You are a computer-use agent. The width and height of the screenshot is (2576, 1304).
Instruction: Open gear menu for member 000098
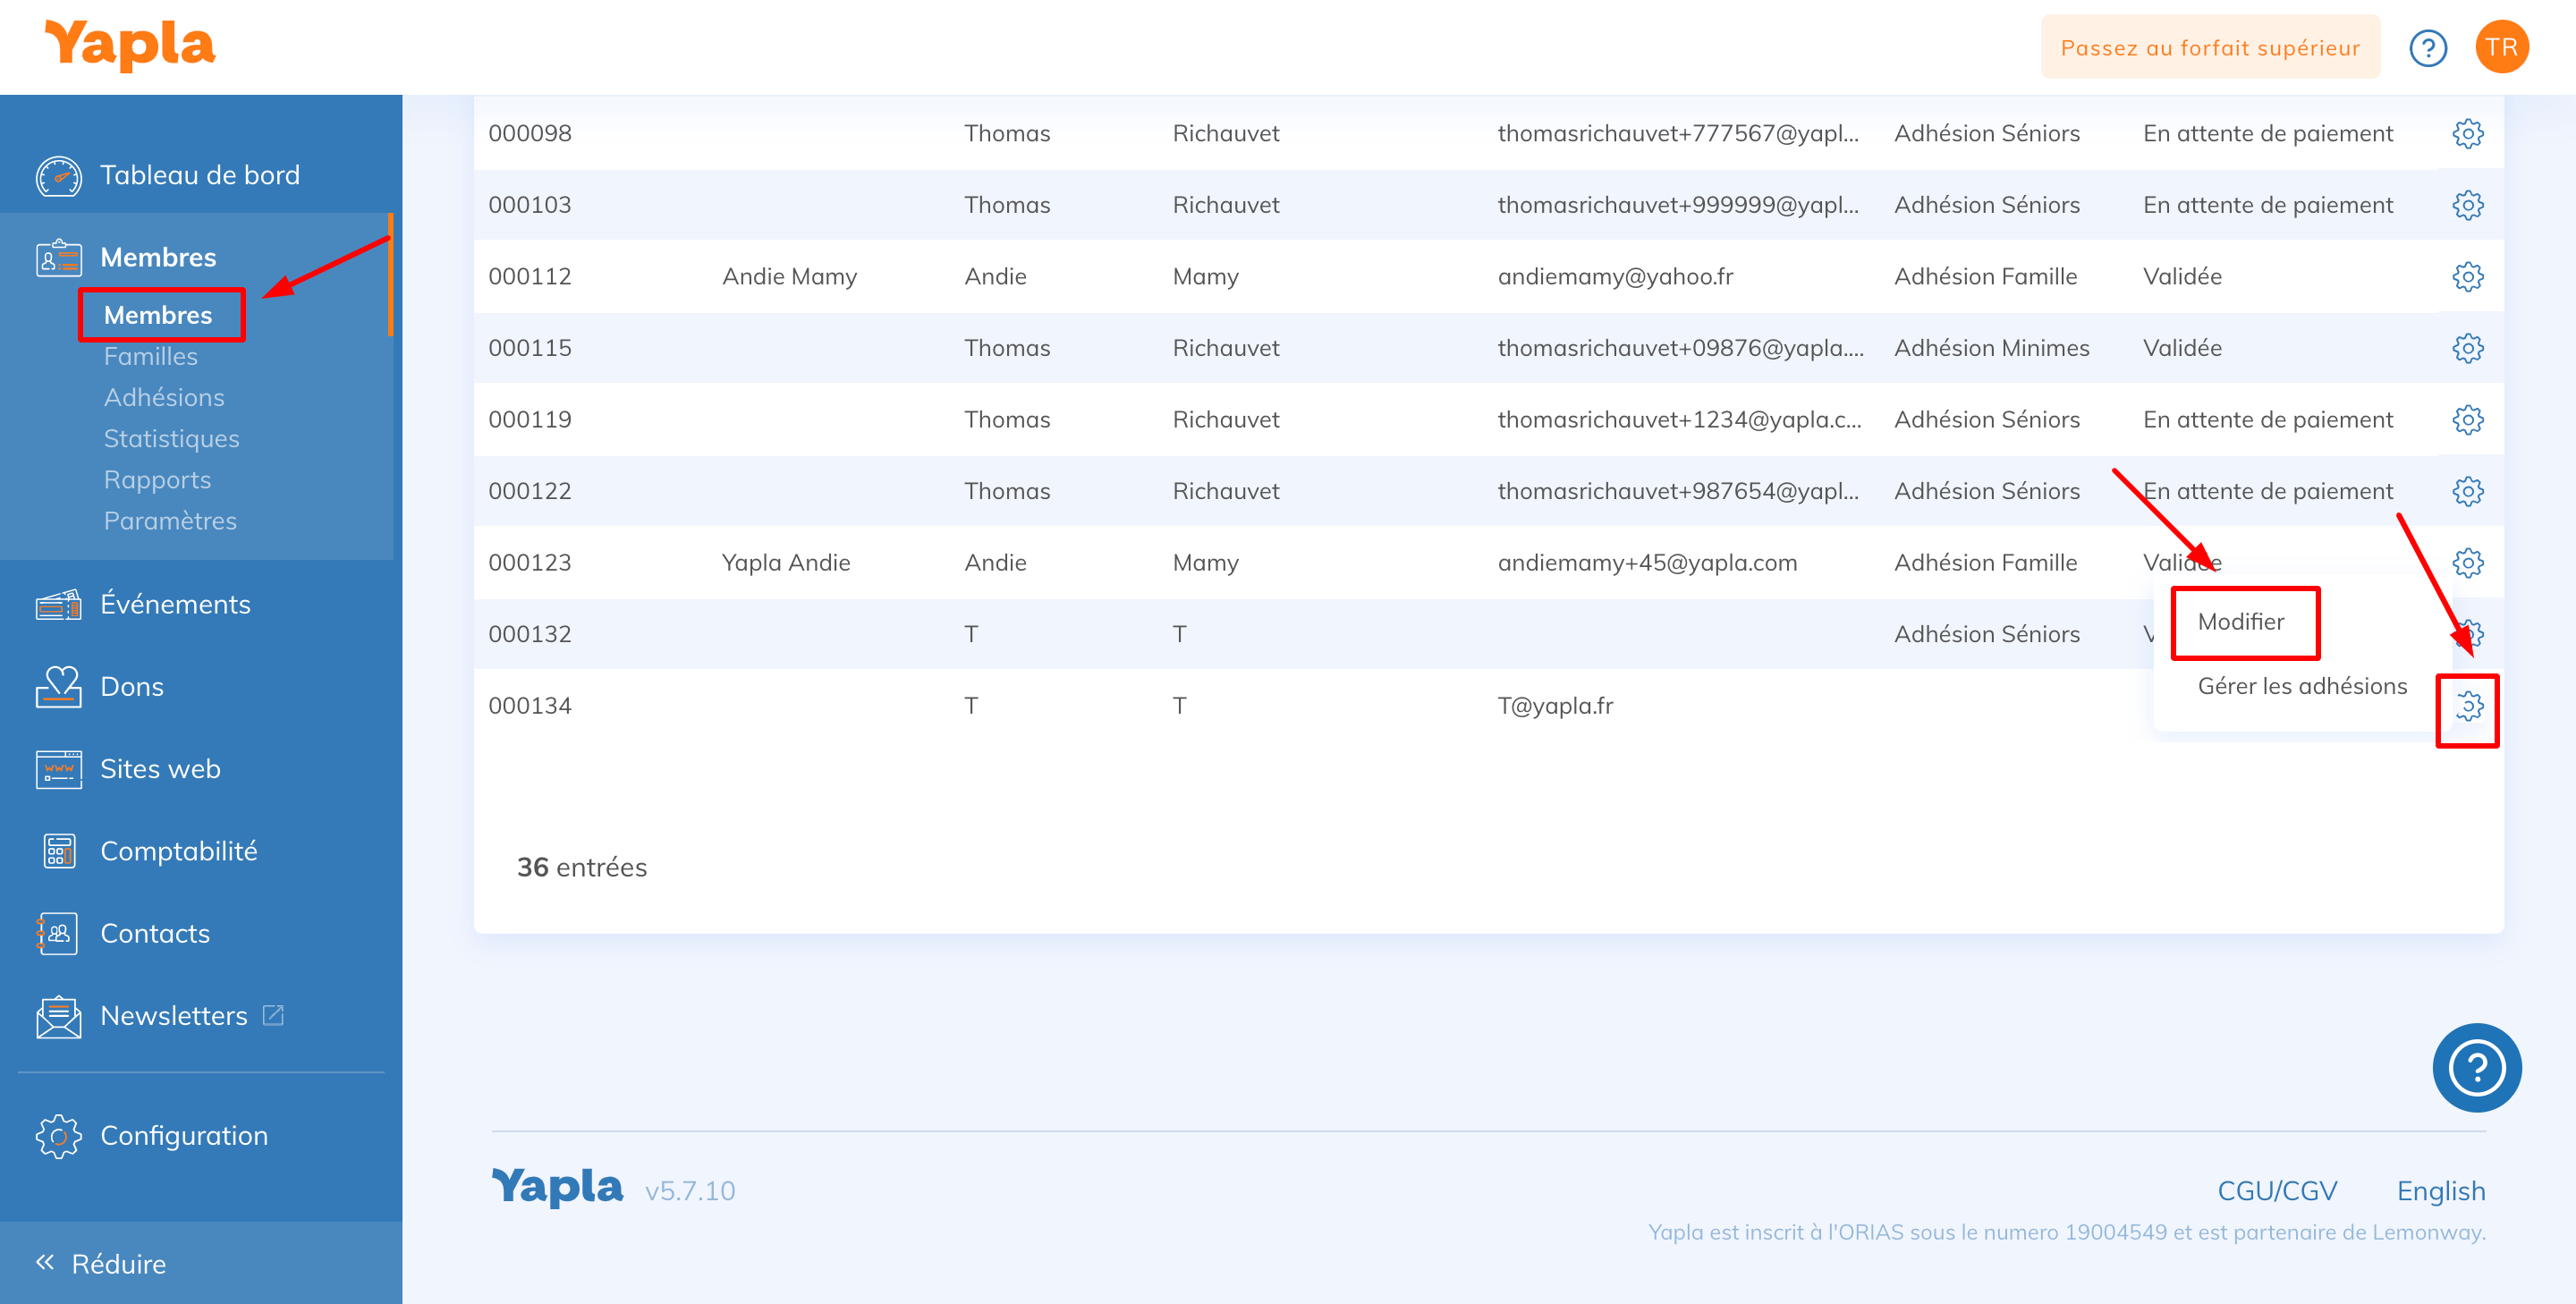point(2467,133)
